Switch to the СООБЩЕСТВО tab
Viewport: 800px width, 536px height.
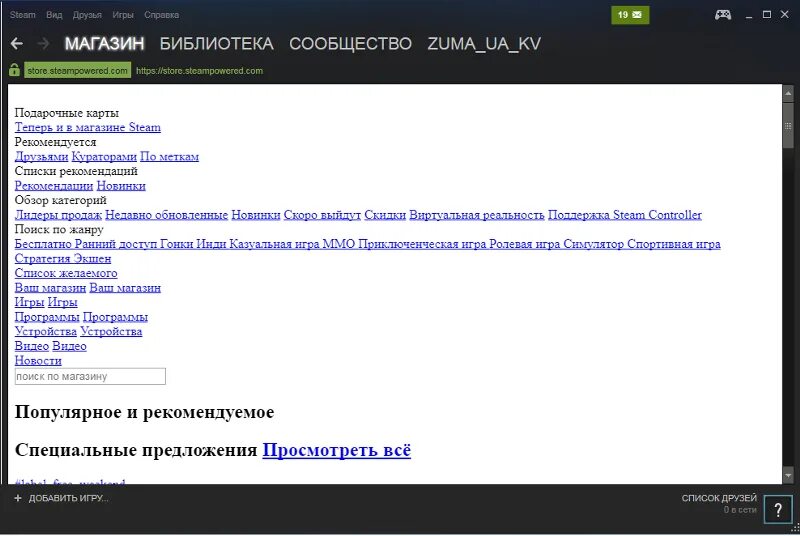click(x=351, y=44)
